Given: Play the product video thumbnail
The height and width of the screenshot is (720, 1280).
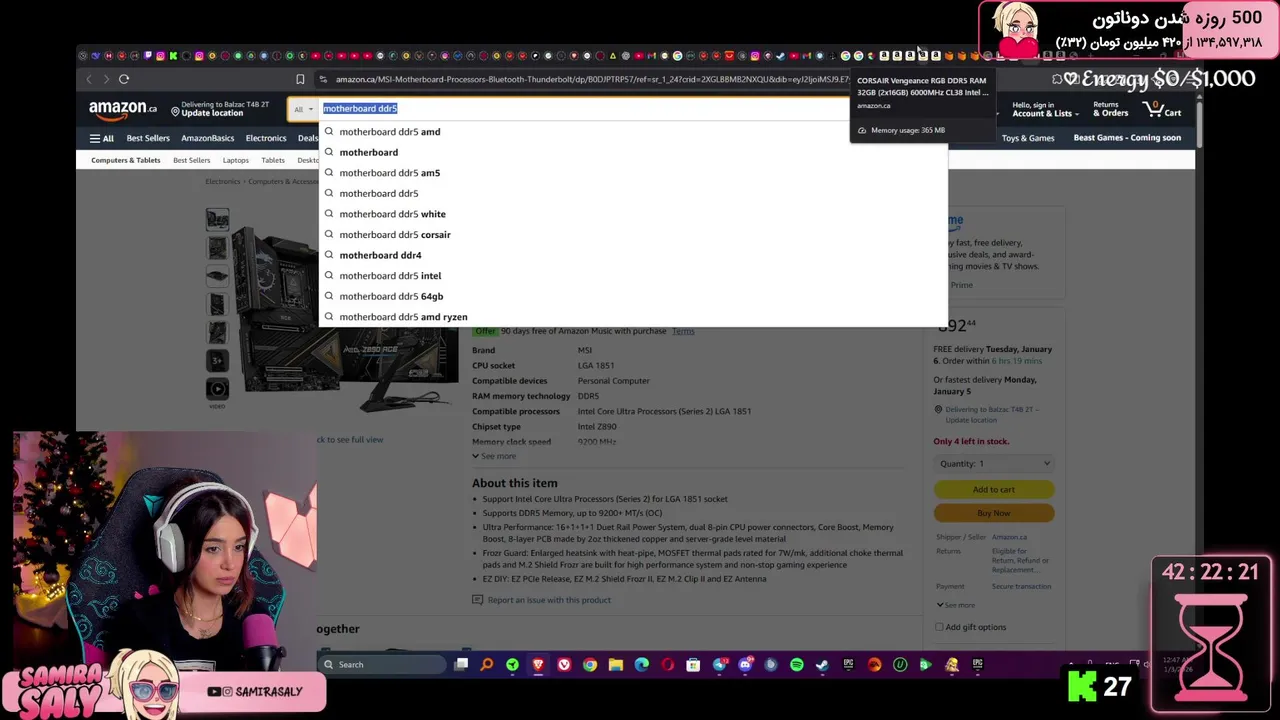Looking at the screenshot, I should 217,389.
